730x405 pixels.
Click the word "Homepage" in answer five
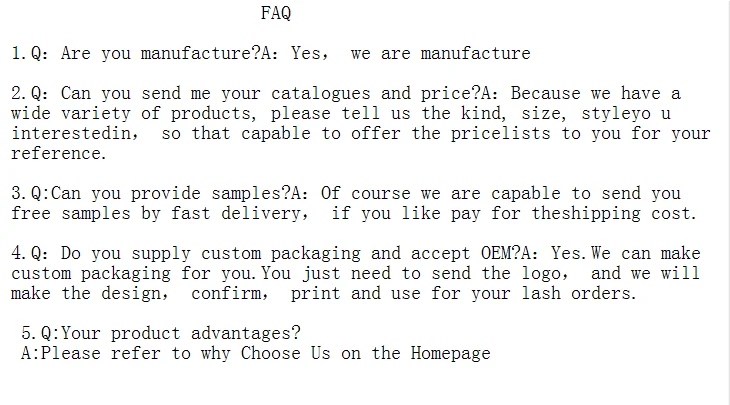coord(450,353)
